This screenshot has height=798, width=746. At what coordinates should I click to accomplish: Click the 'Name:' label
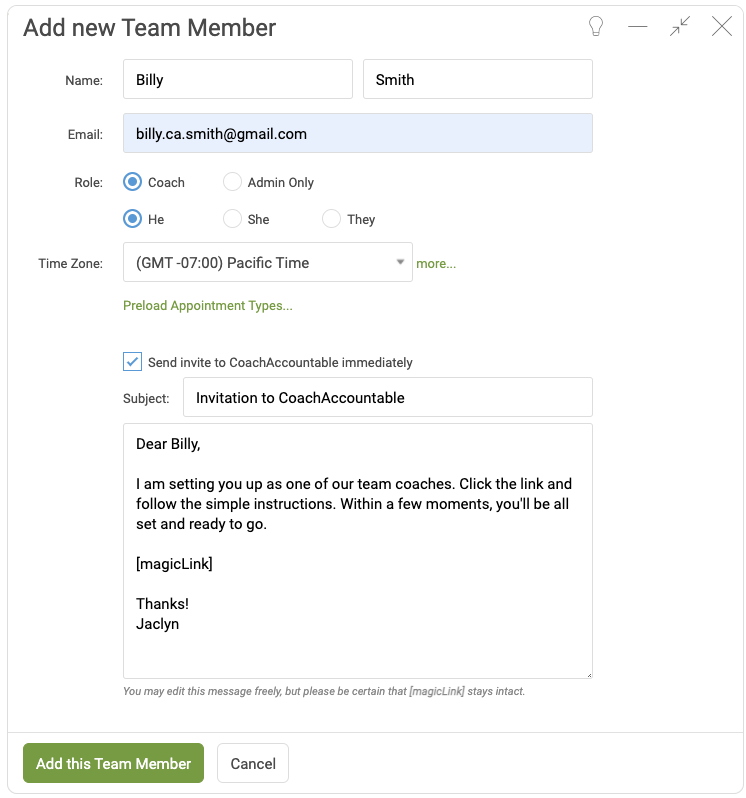point(84,80)
